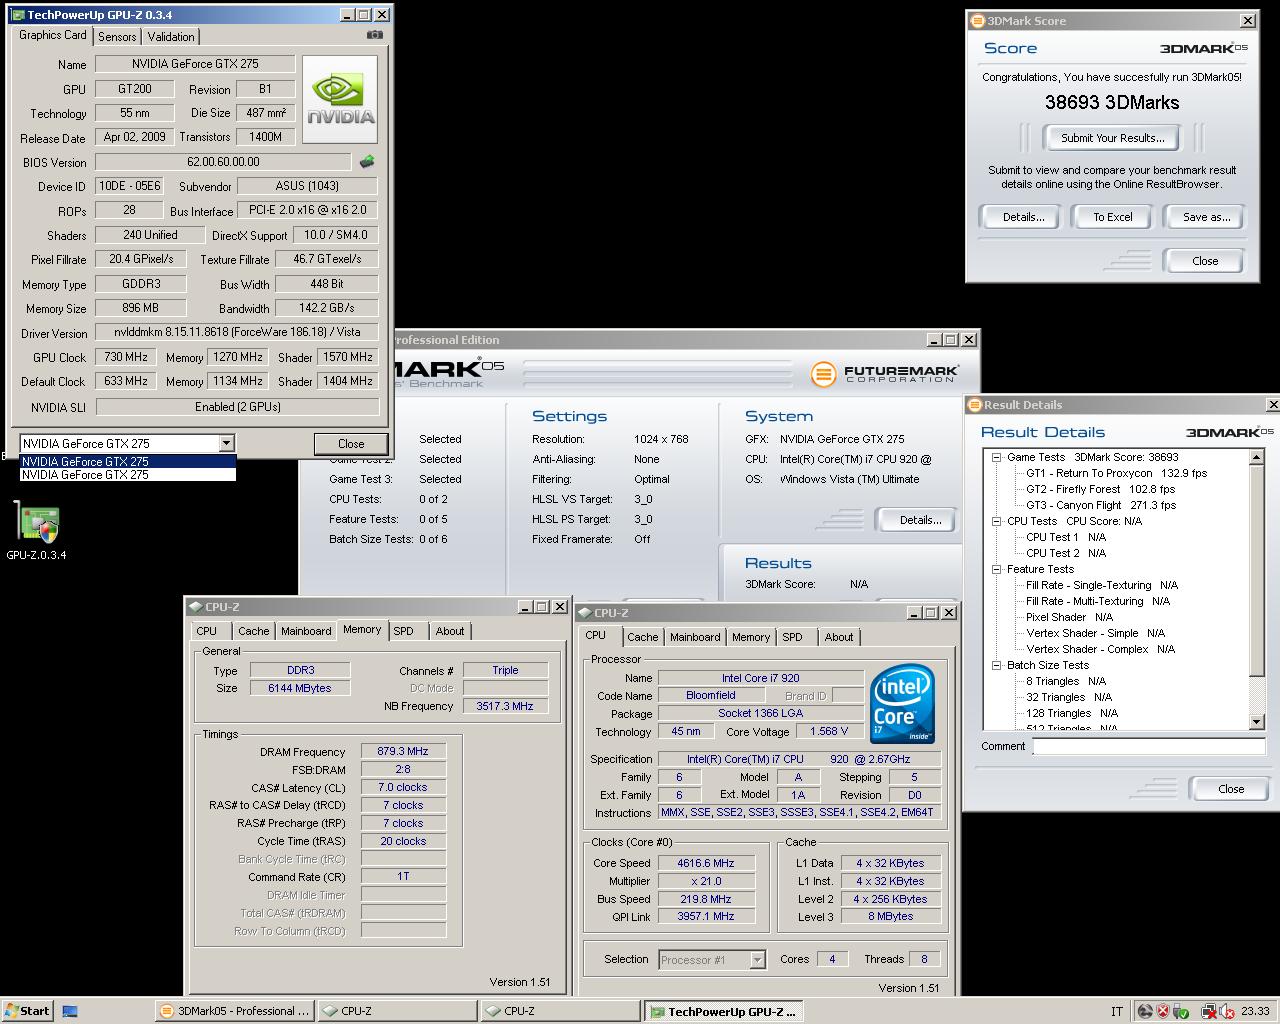Viewport: 1280px width, 1024px height.
Task: Click the taskbar clock showing 23.33
Action: 1255,1011
